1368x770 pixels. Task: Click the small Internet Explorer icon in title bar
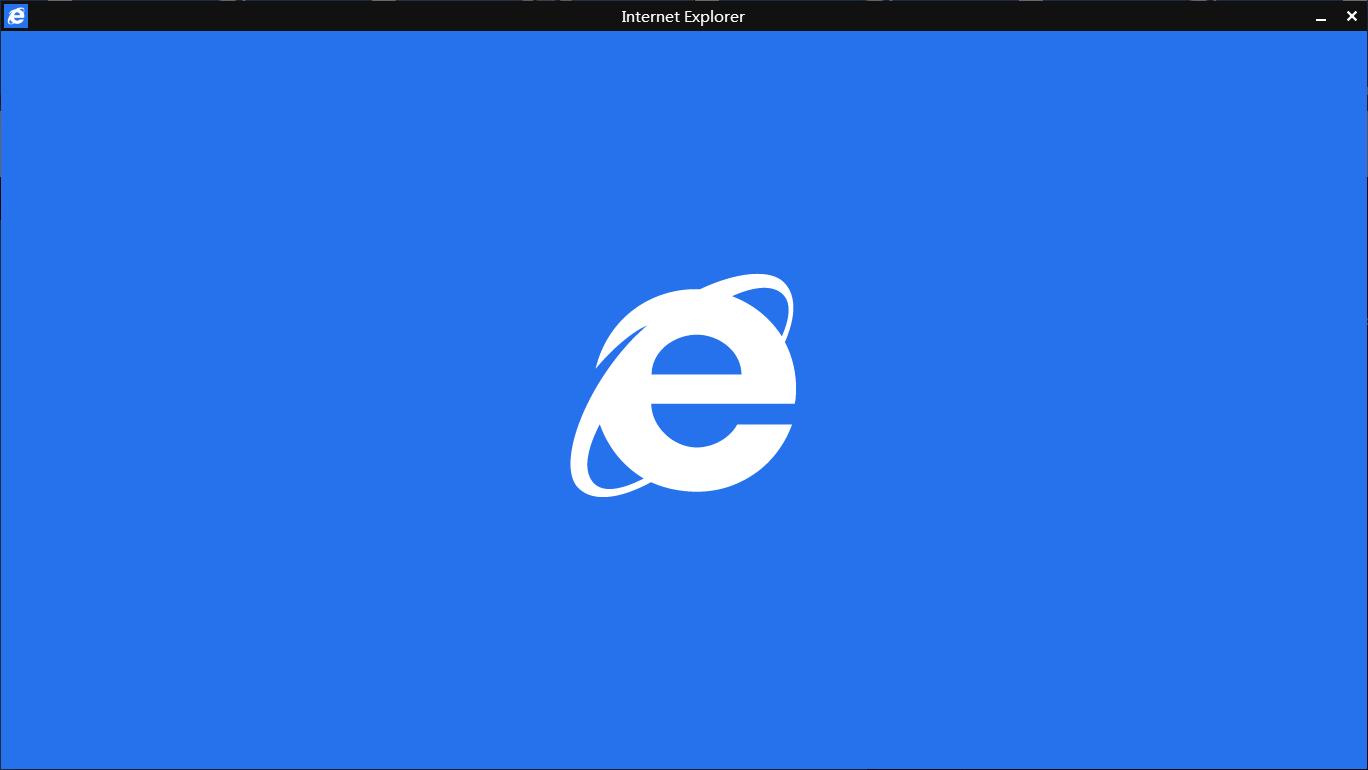click(x=16, y=16)
